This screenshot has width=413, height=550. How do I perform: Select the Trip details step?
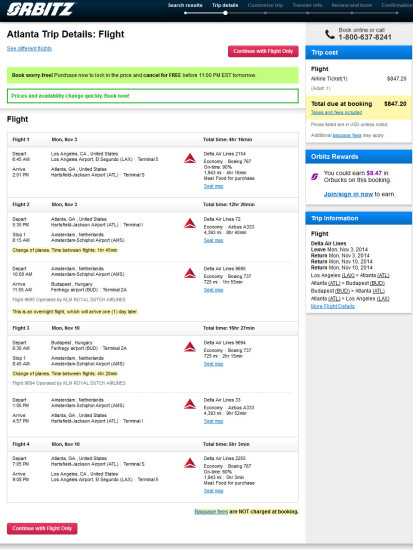225,5
